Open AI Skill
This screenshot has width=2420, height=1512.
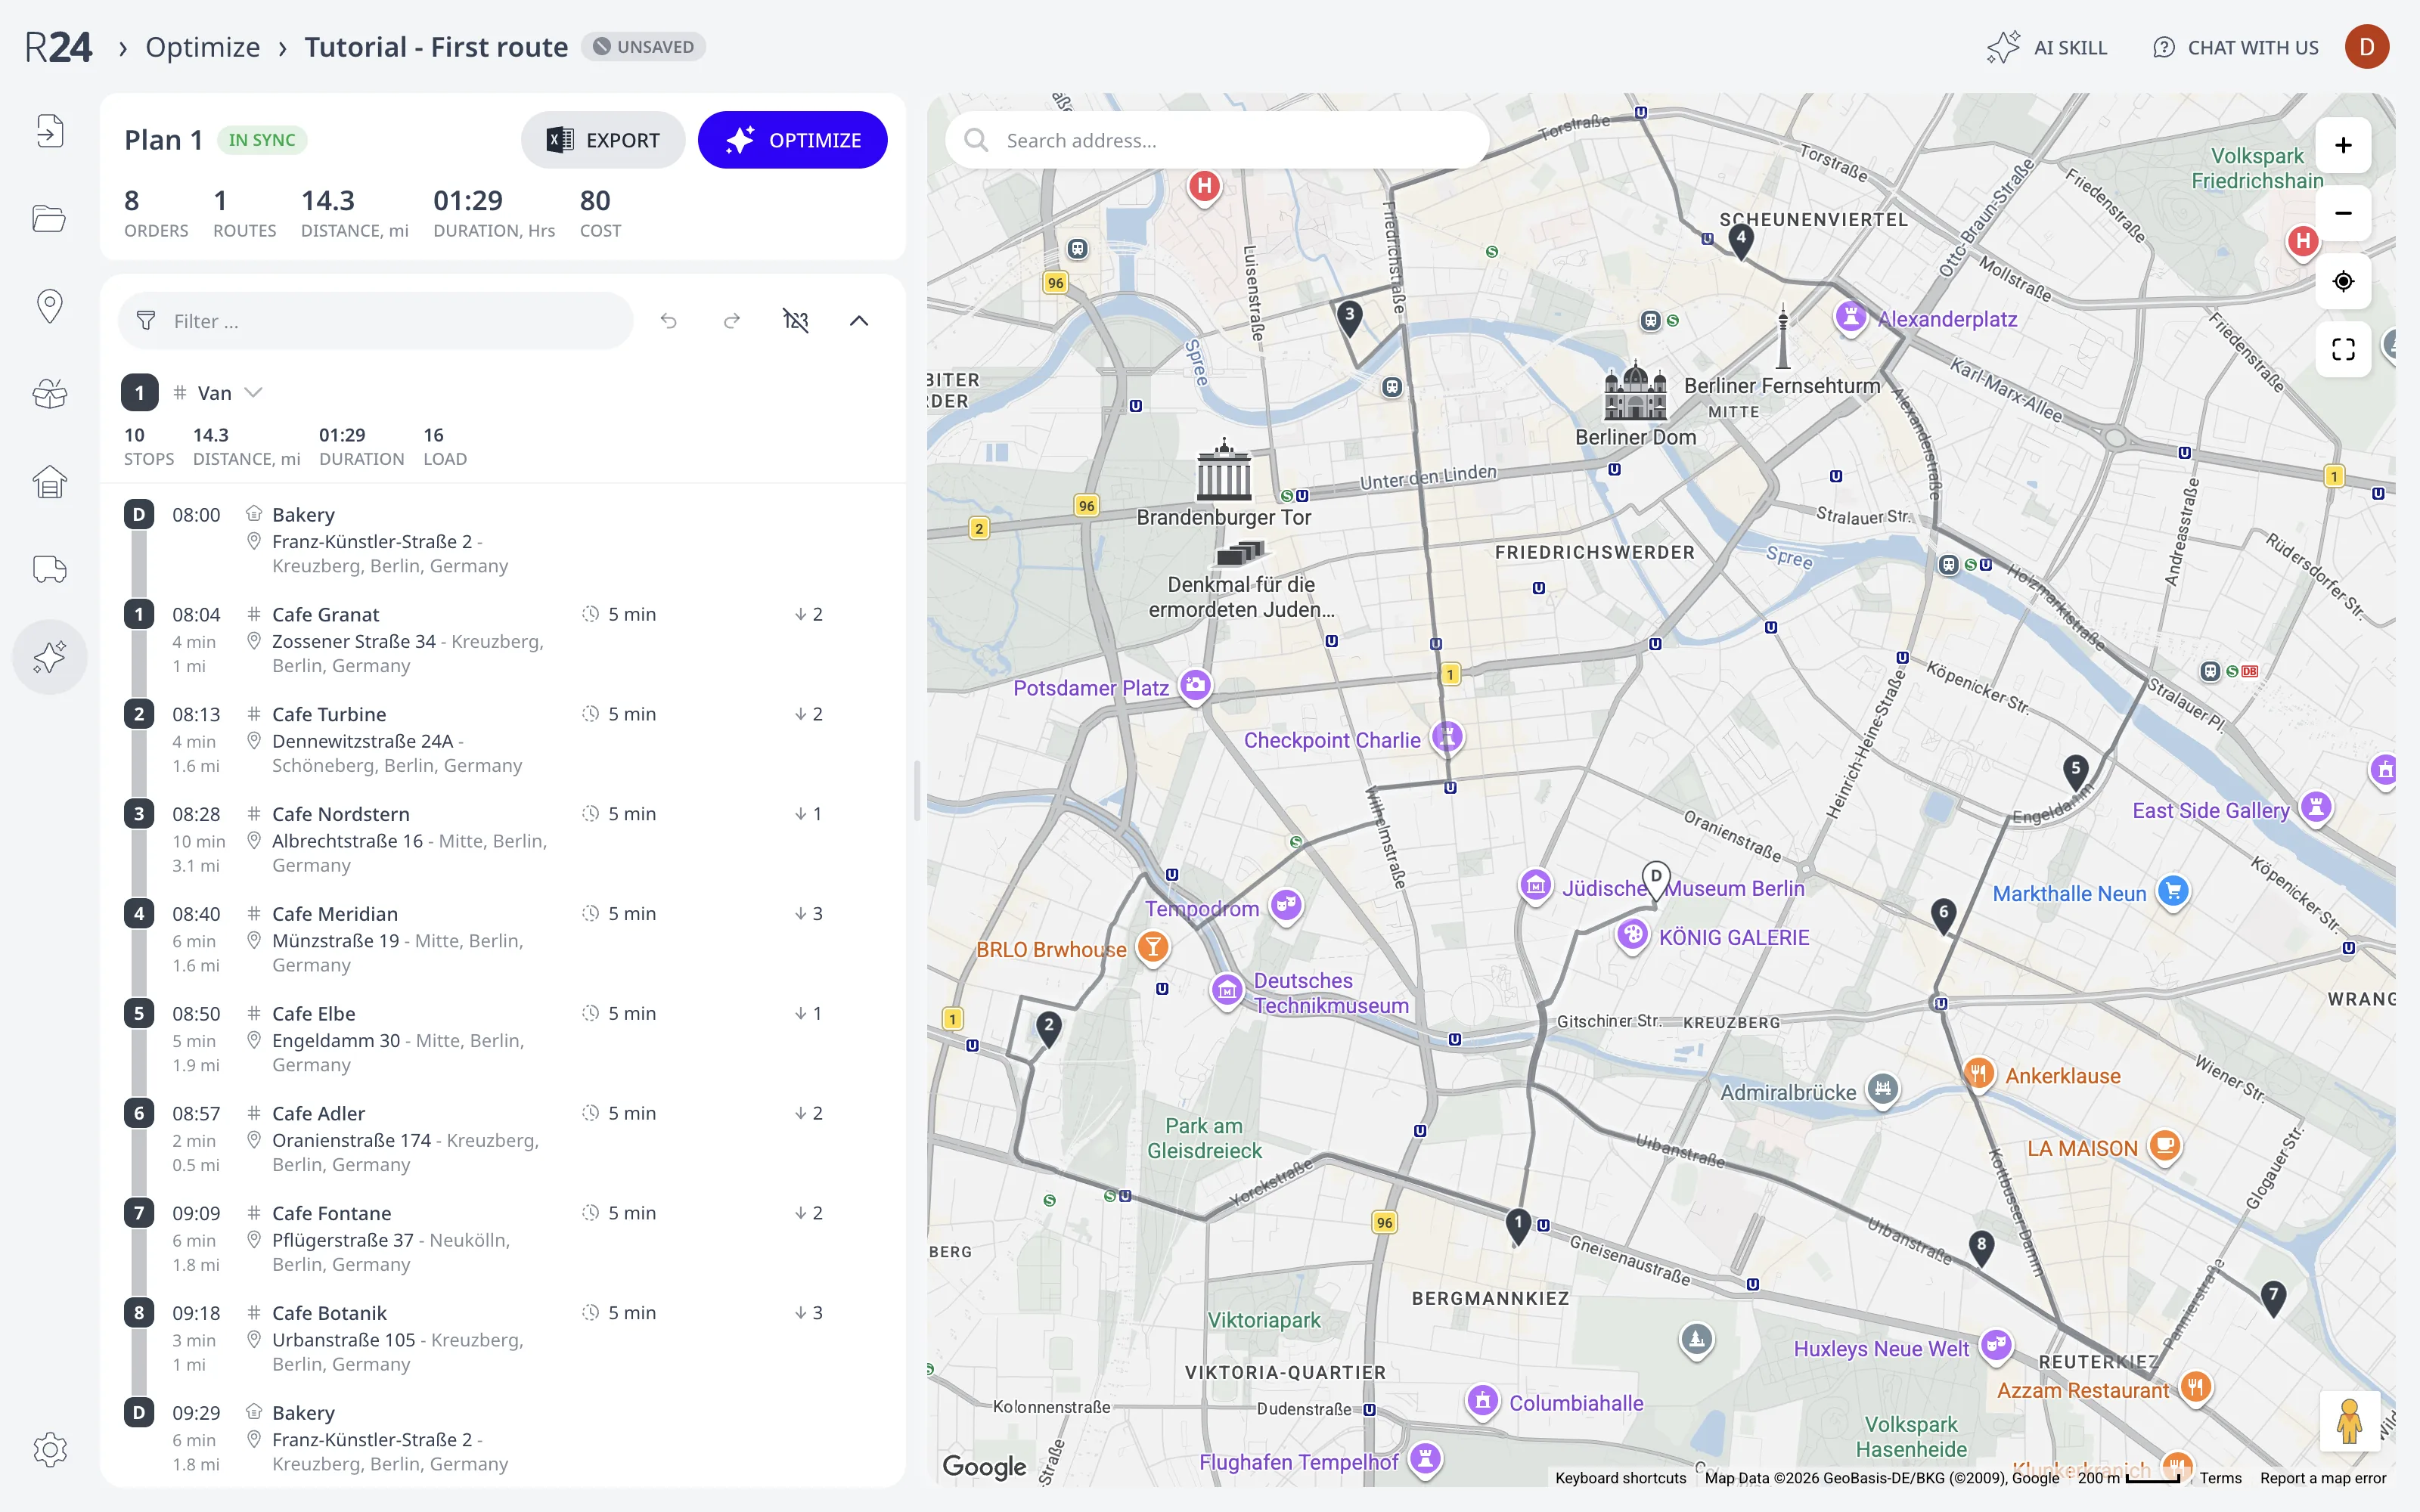pyautogui.click(x=2047, y=47)
